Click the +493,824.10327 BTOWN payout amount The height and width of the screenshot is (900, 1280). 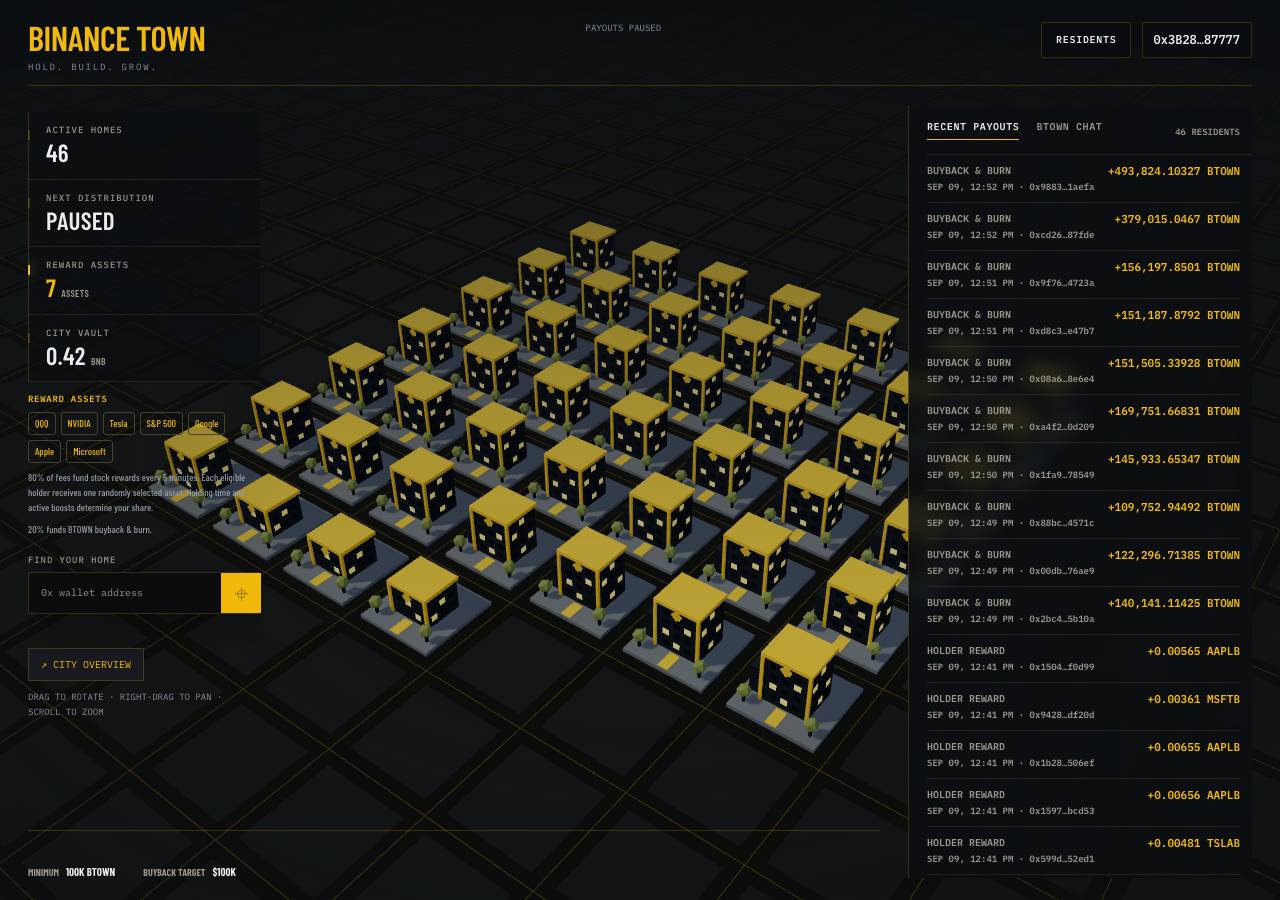[1173, 171]
